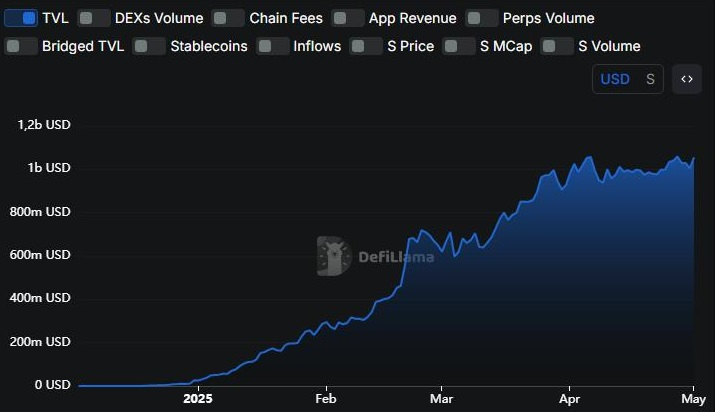Show Bridged TVL on the chart
Screen dimensions: 715x412
tap(21, 46)
